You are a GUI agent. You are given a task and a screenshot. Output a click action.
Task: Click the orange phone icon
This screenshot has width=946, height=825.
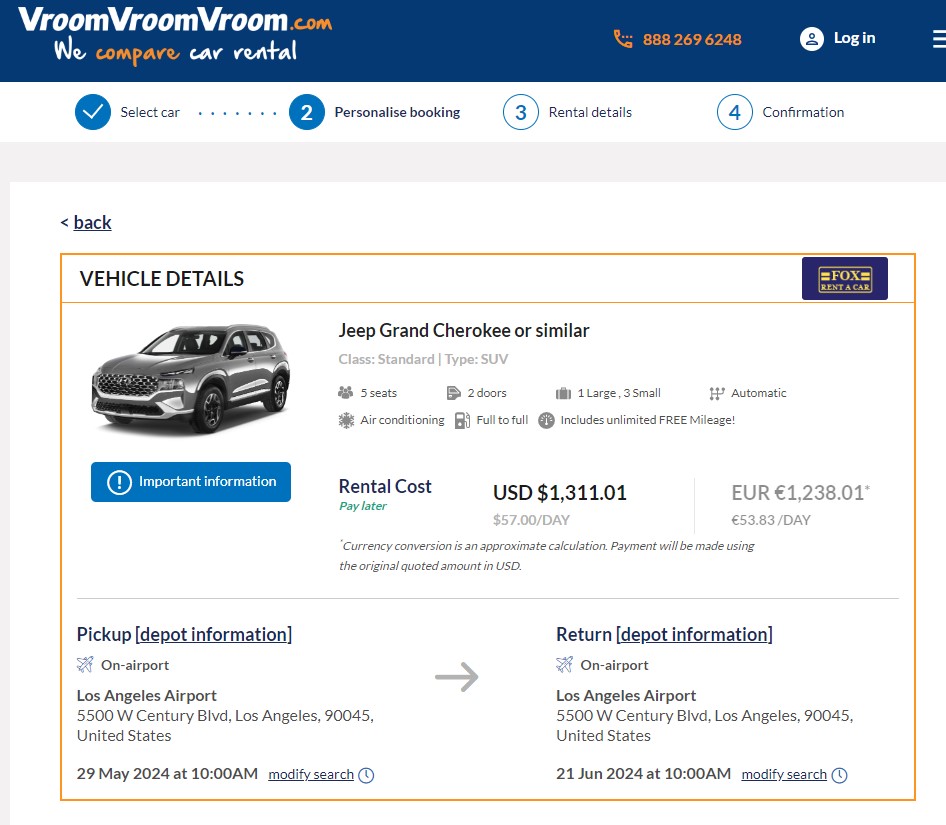(623, 39)
